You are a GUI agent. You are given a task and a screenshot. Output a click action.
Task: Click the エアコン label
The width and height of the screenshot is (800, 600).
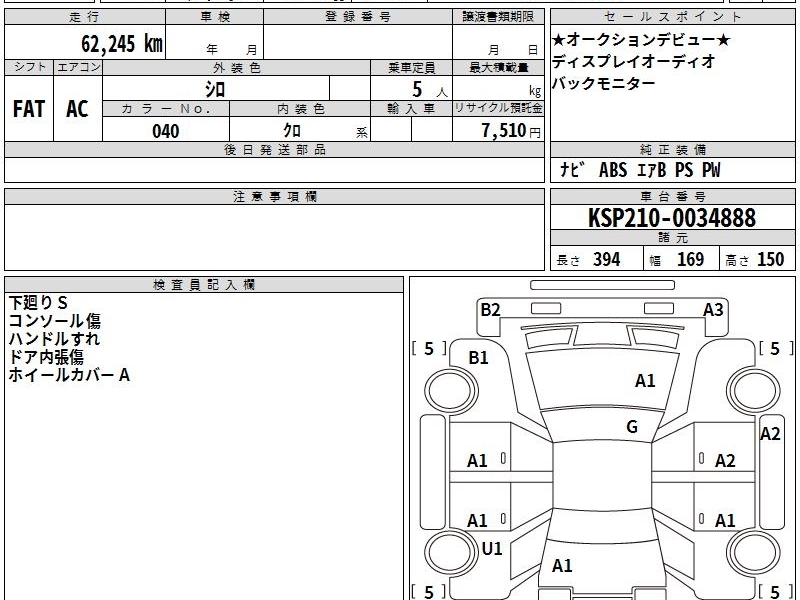point(78,67)
